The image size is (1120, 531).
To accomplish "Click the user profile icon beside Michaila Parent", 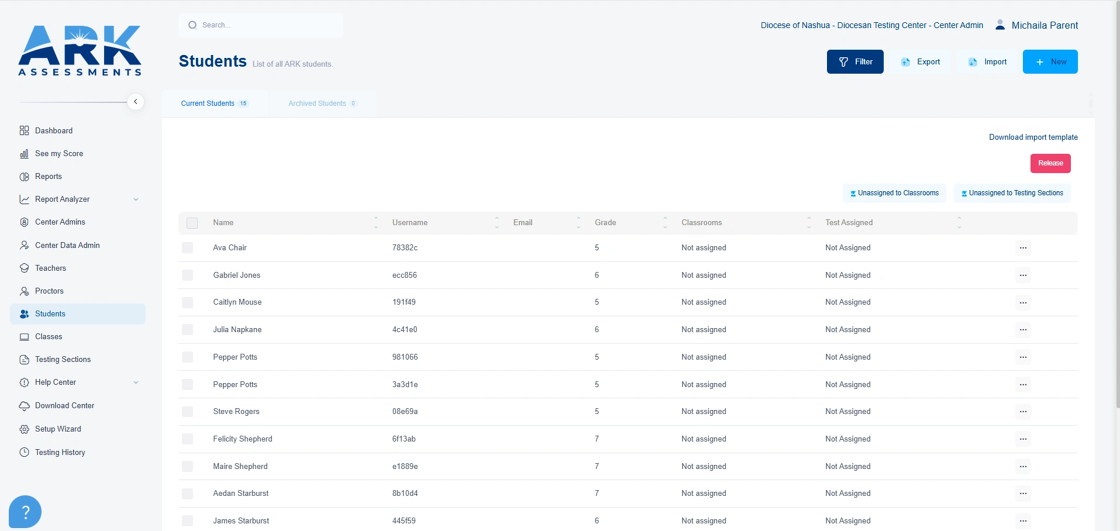I will point(1000,25).
